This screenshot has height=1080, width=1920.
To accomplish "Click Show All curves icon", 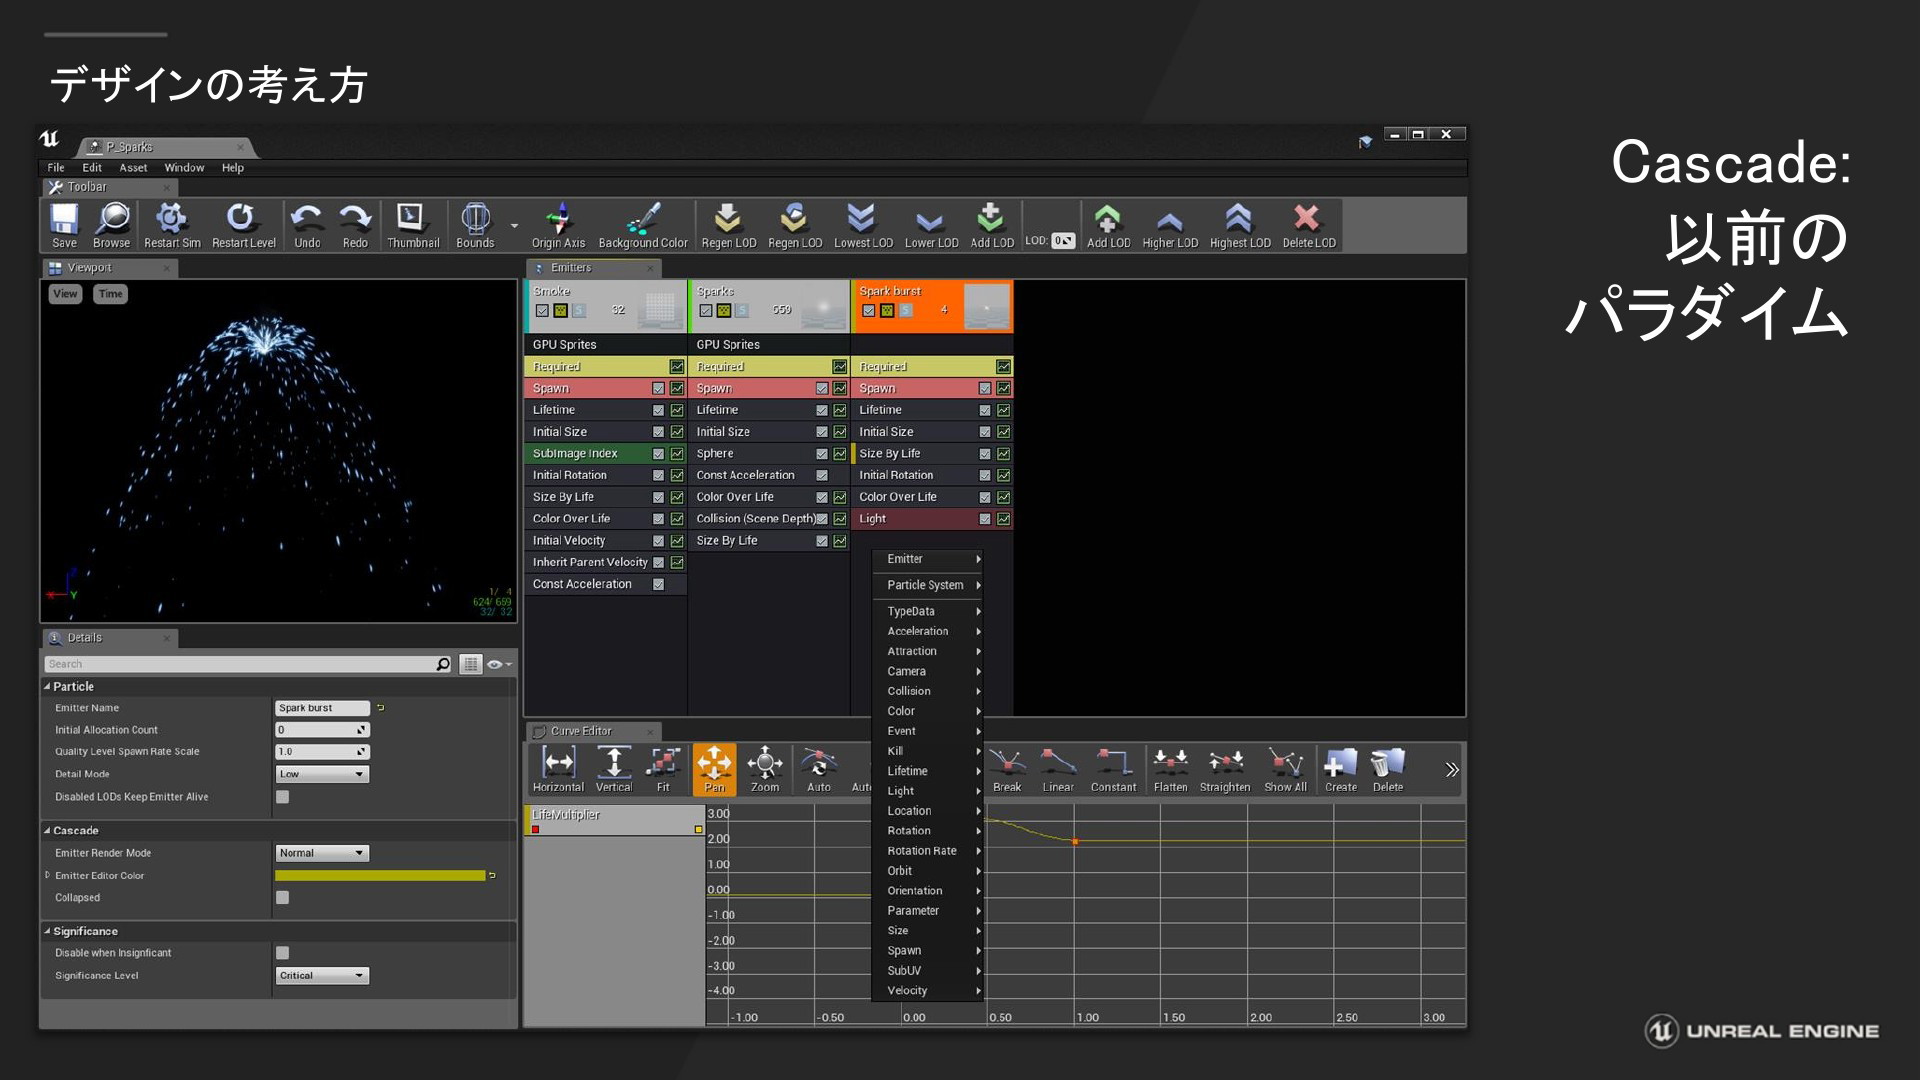I will click(x=1285, y=769).
